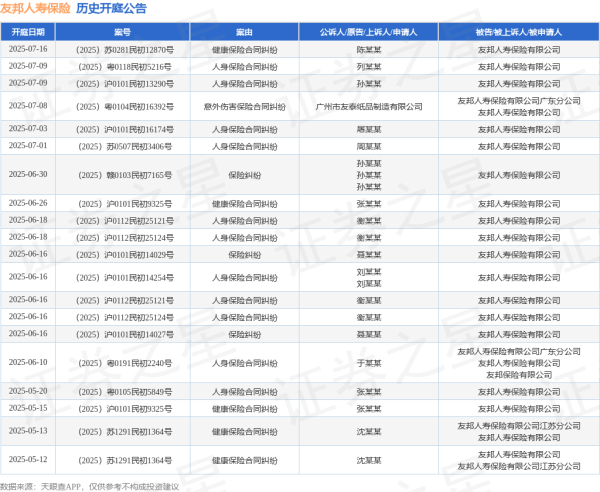Select the 开庭日期 column header
Screen dimensions: 600x492
[27, 32]
